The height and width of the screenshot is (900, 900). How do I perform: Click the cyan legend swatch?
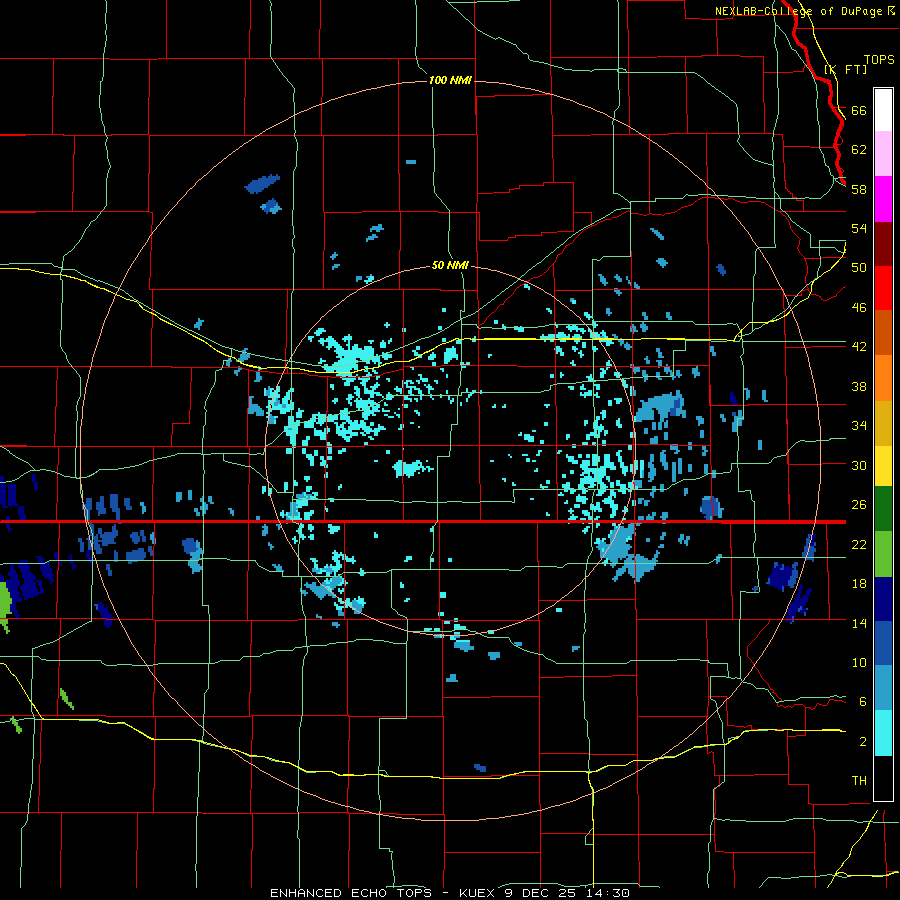coord(883,733)
